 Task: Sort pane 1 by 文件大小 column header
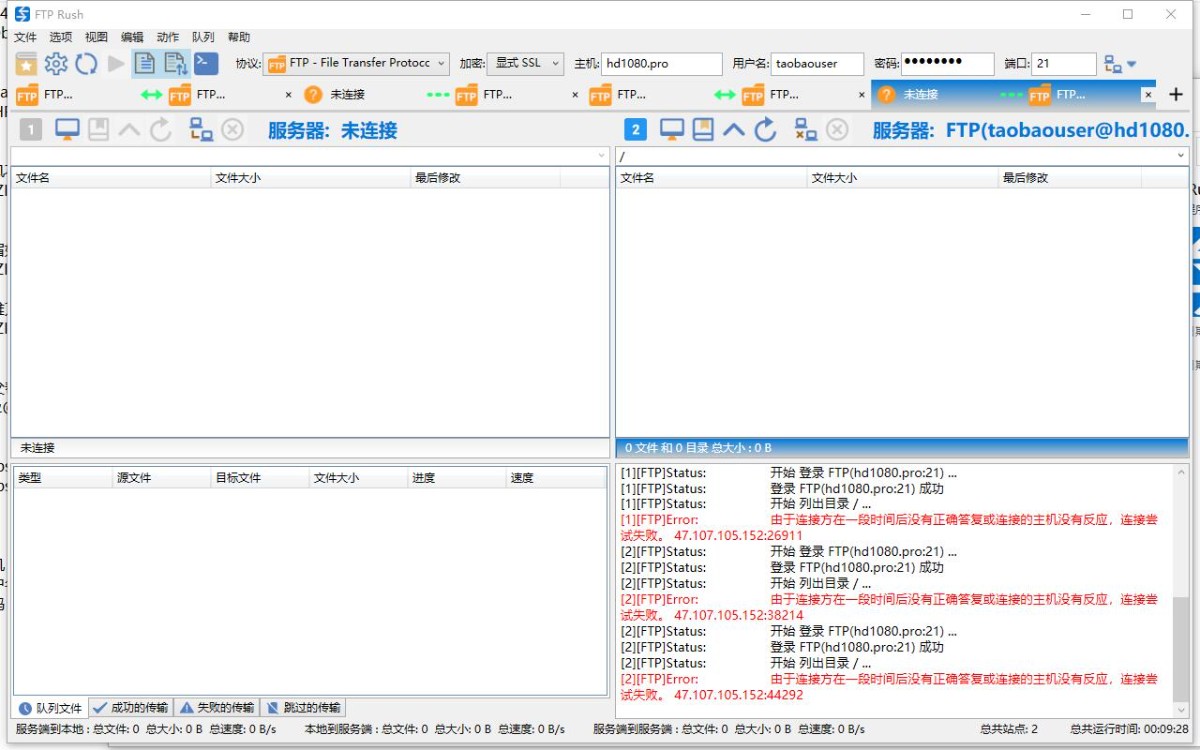click(310, 178)
